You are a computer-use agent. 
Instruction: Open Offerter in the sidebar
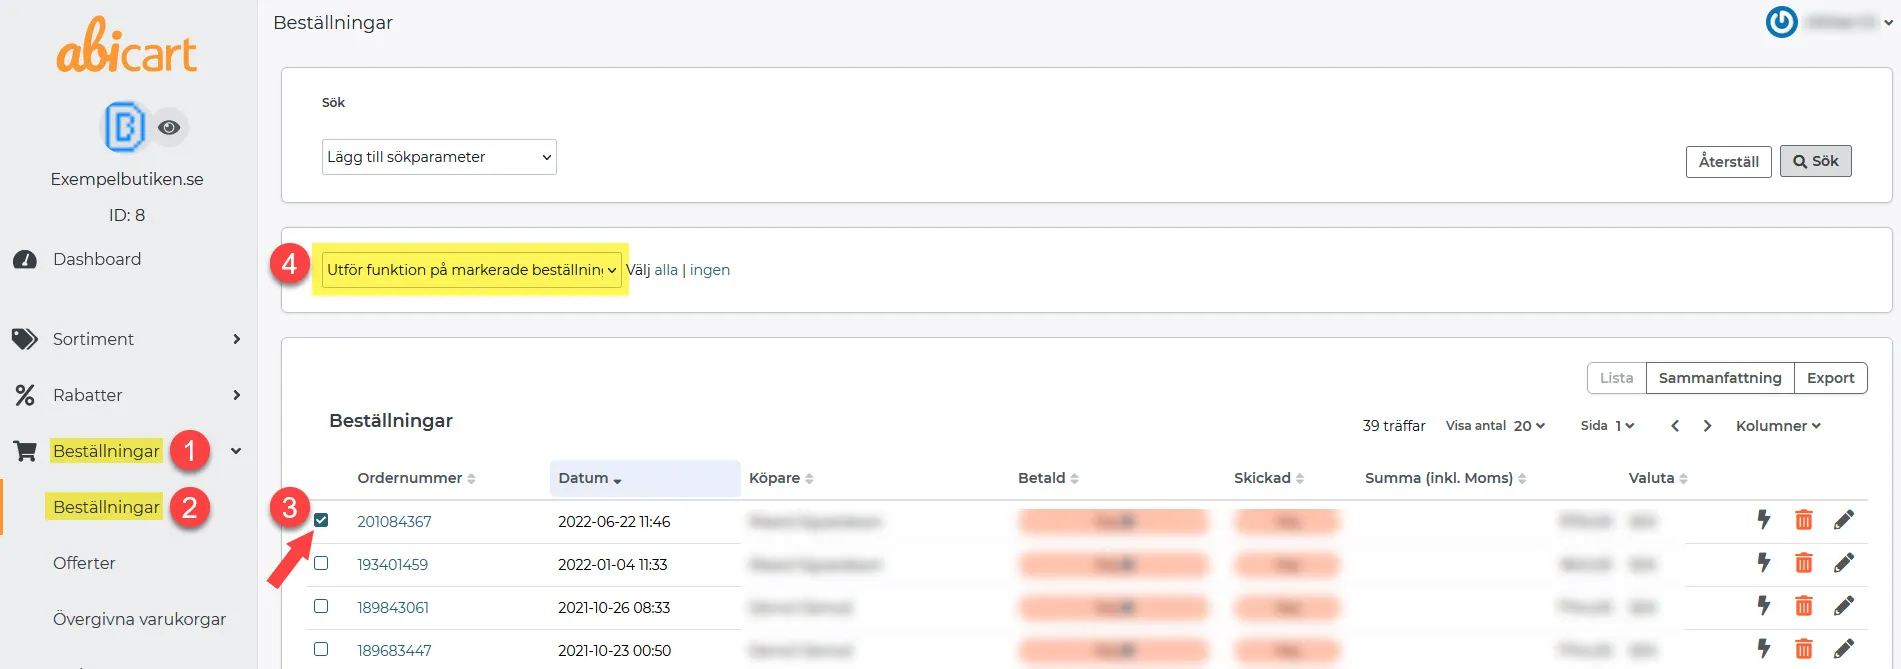click(x=84, y=563)
